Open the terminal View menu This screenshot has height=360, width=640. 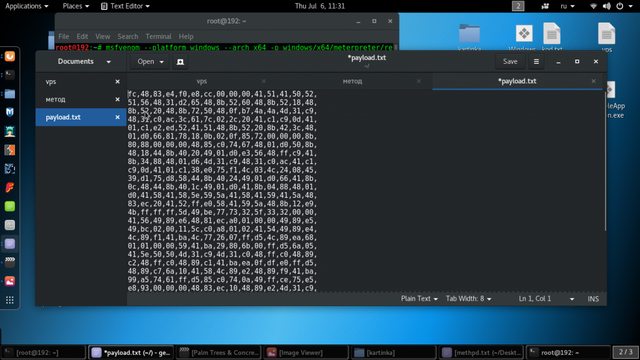pos(102,36)
